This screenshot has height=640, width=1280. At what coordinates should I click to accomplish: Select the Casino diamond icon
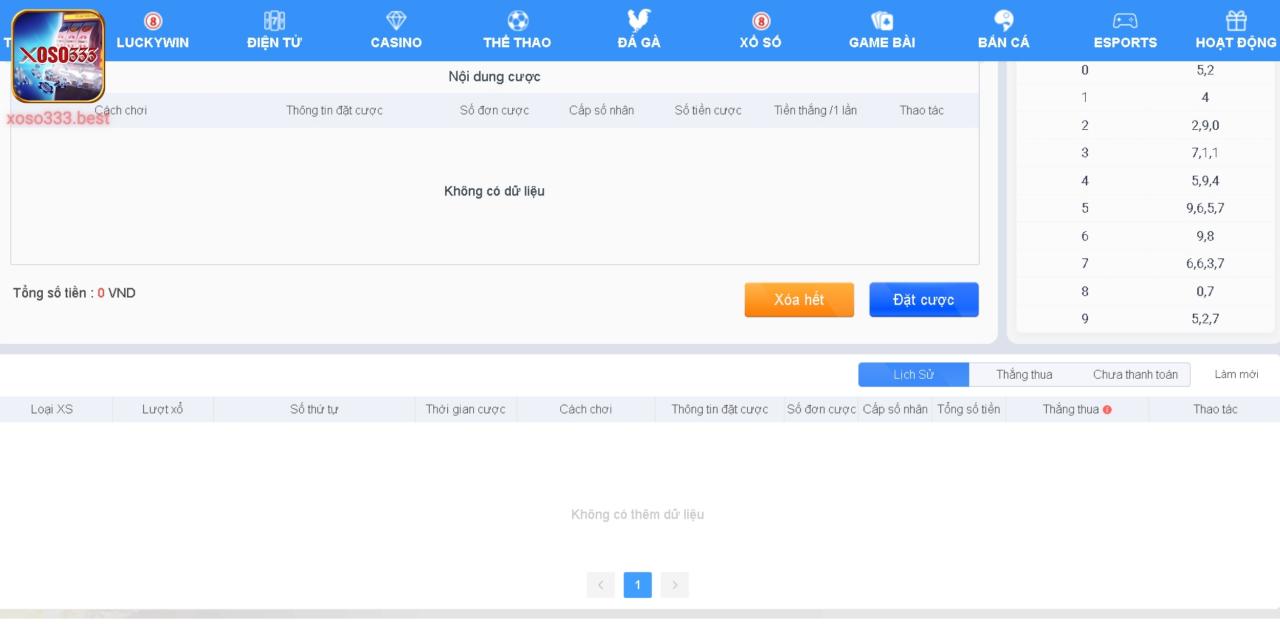pyautogui.click(x=396, y=21)
